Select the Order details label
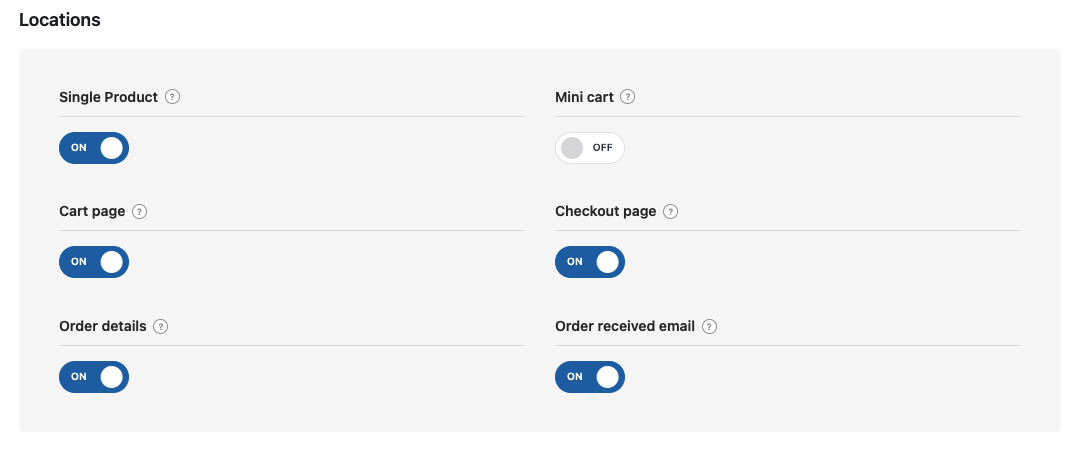The image size is (1081, 449). [x=103, y=327]
